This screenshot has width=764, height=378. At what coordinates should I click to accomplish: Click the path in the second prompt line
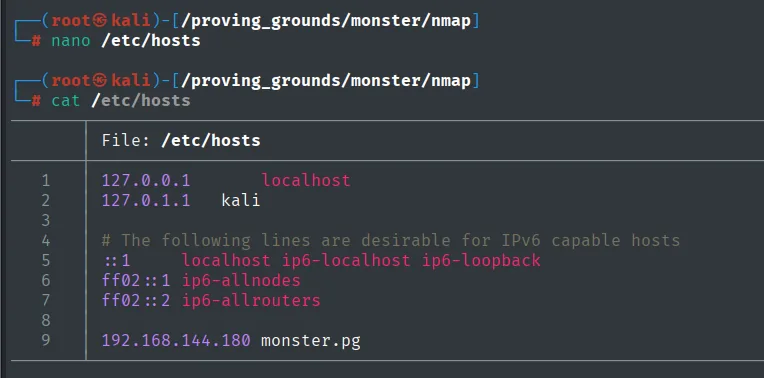coord(325,81)
